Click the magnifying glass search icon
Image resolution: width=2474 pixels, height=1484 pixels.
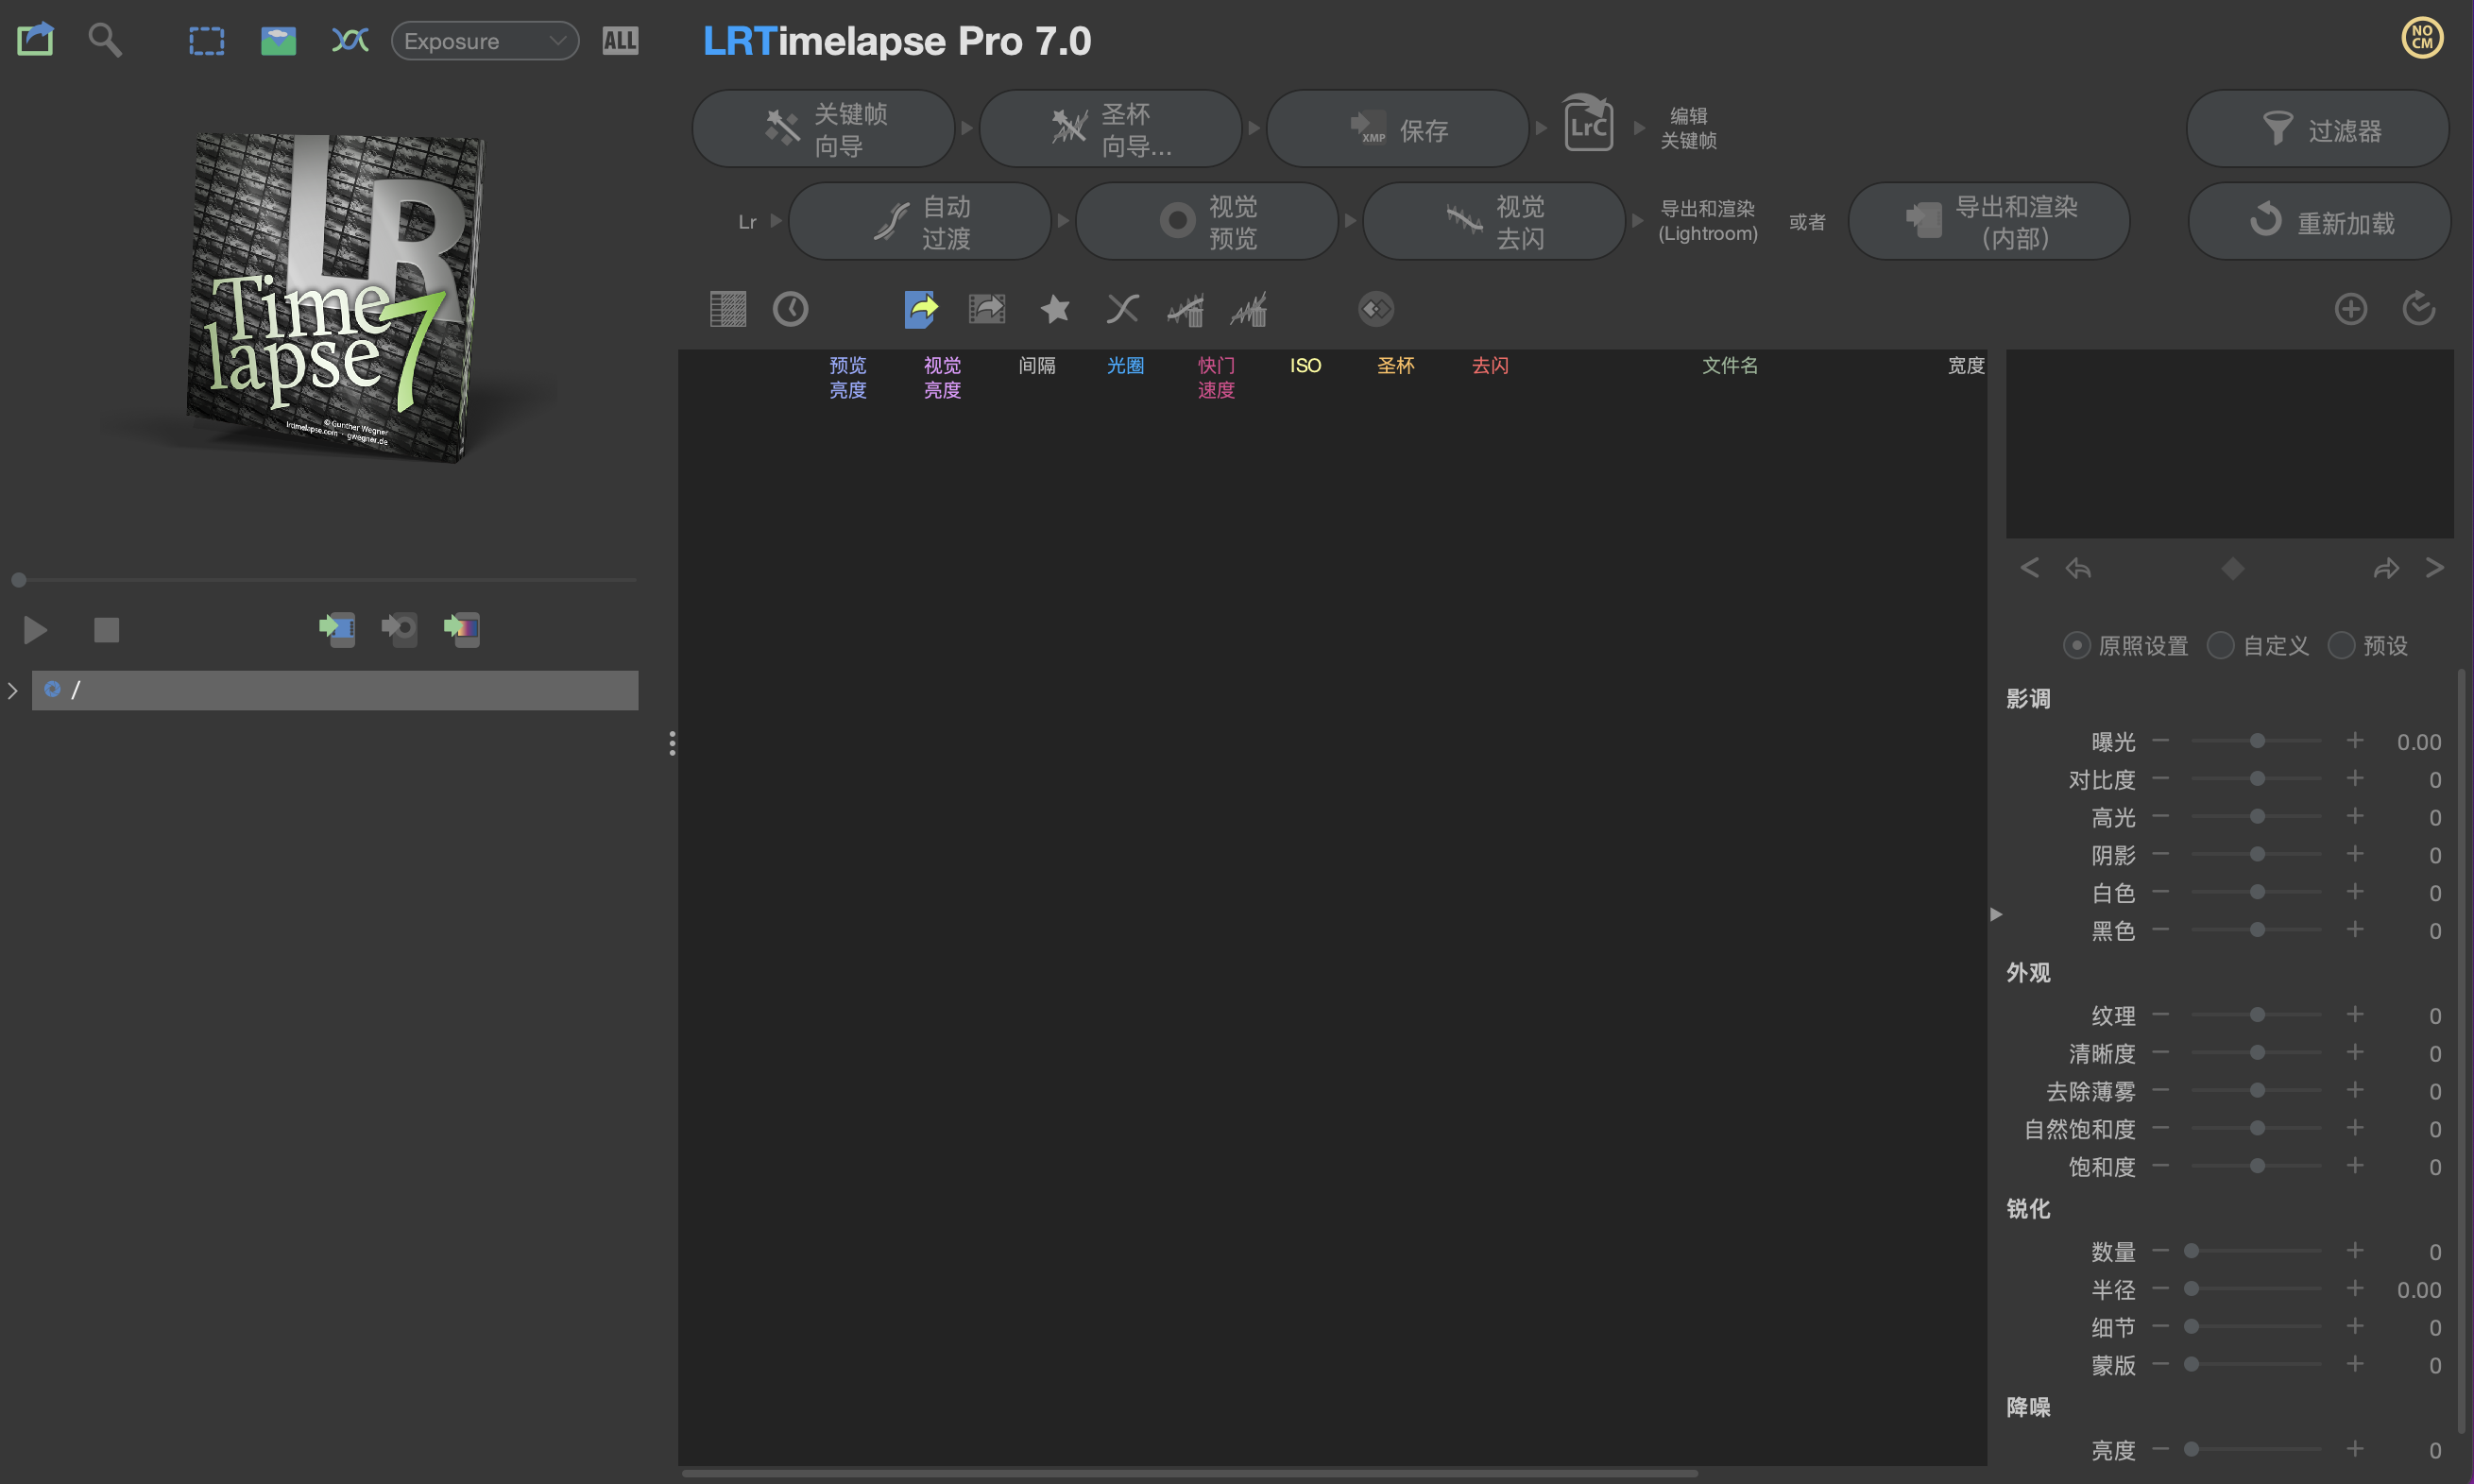coord(104,40)
